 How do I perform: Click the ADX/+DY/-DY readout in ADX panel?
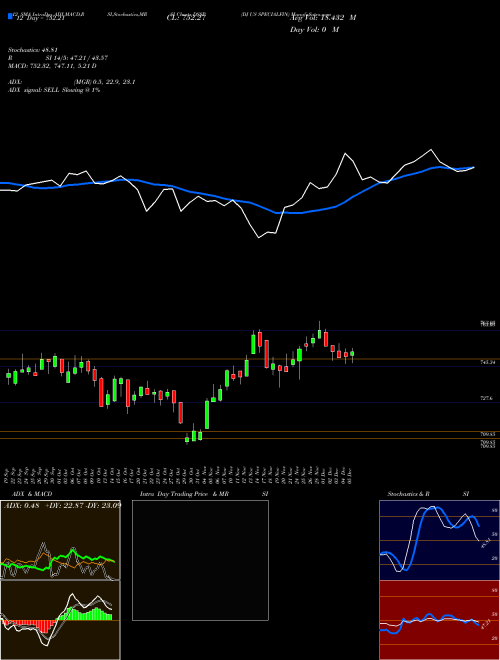point(62,506)
